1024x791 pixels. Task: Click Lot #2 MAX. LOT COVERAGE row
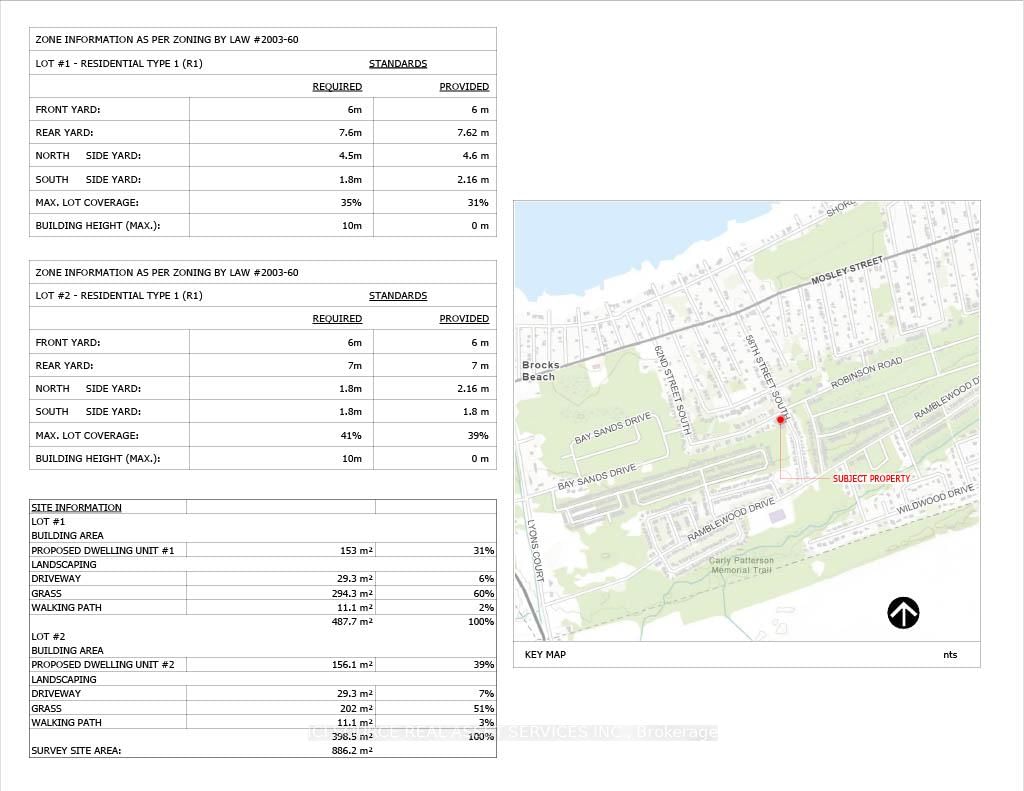tap(263, 435)
